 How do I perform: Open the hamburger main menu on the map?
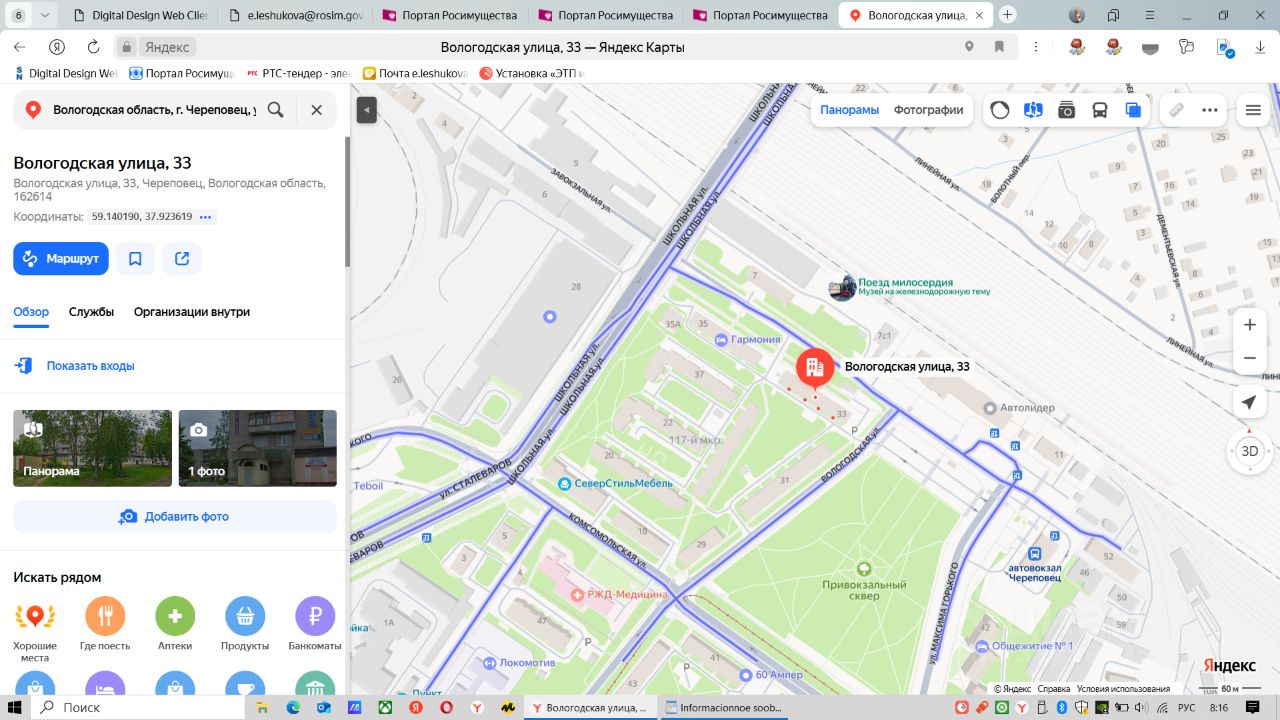tap(1253, 110)
